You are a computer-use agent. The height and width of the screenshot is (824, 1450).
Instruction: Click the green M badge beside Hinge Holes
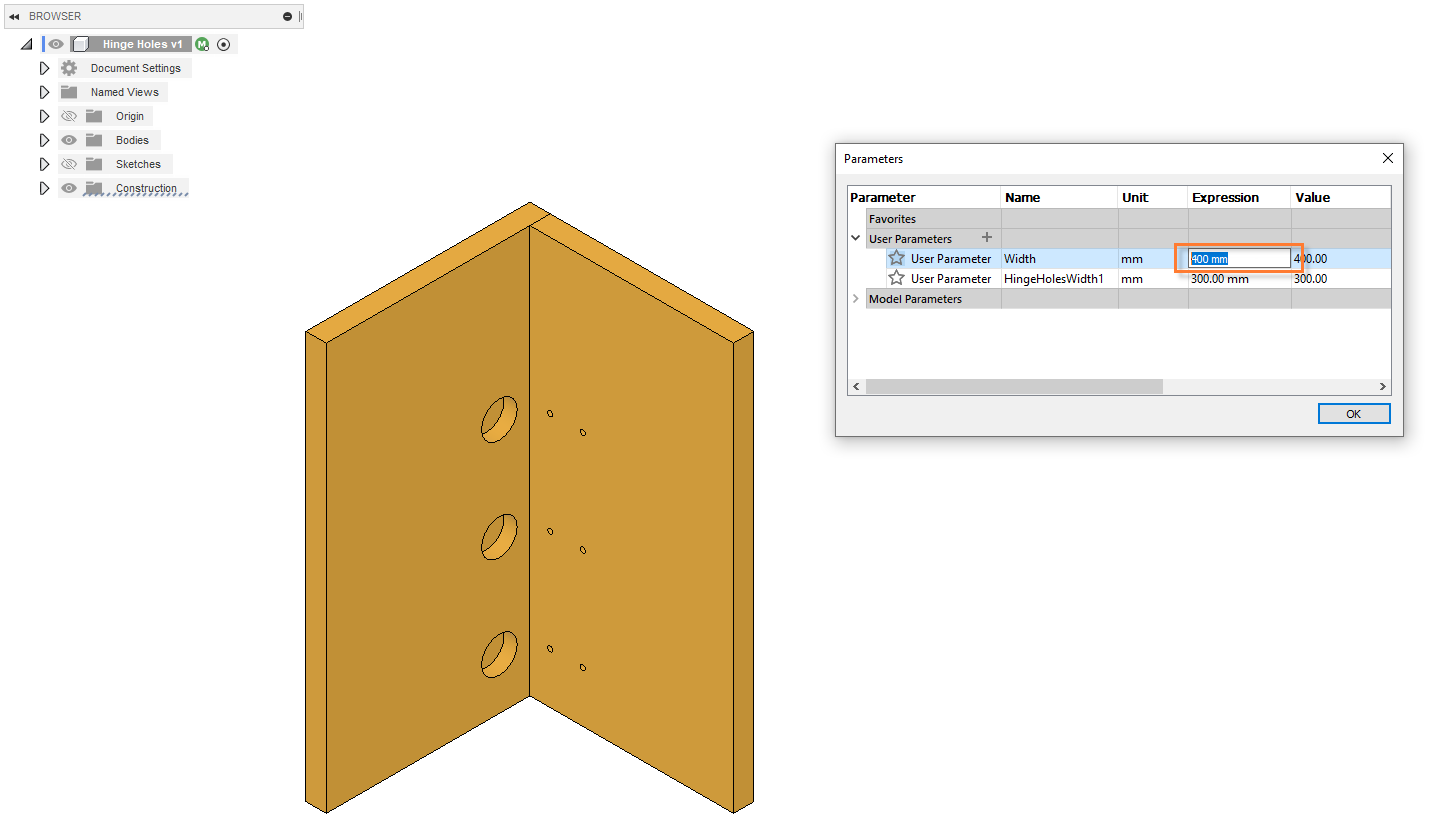tap(203, 44)
